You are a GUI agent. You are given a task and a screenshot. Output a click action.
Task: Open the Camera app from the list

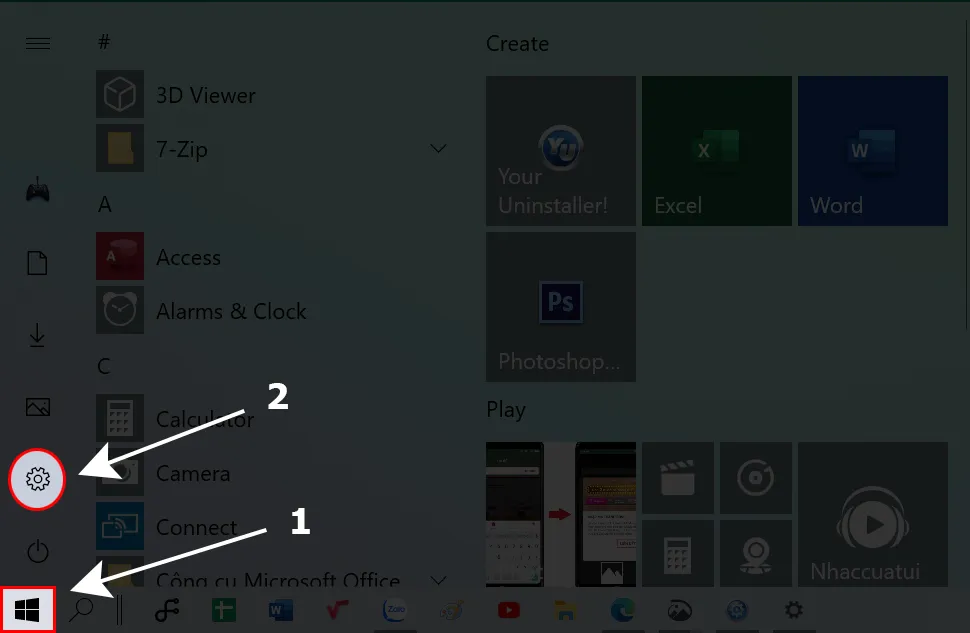point(192,473)
